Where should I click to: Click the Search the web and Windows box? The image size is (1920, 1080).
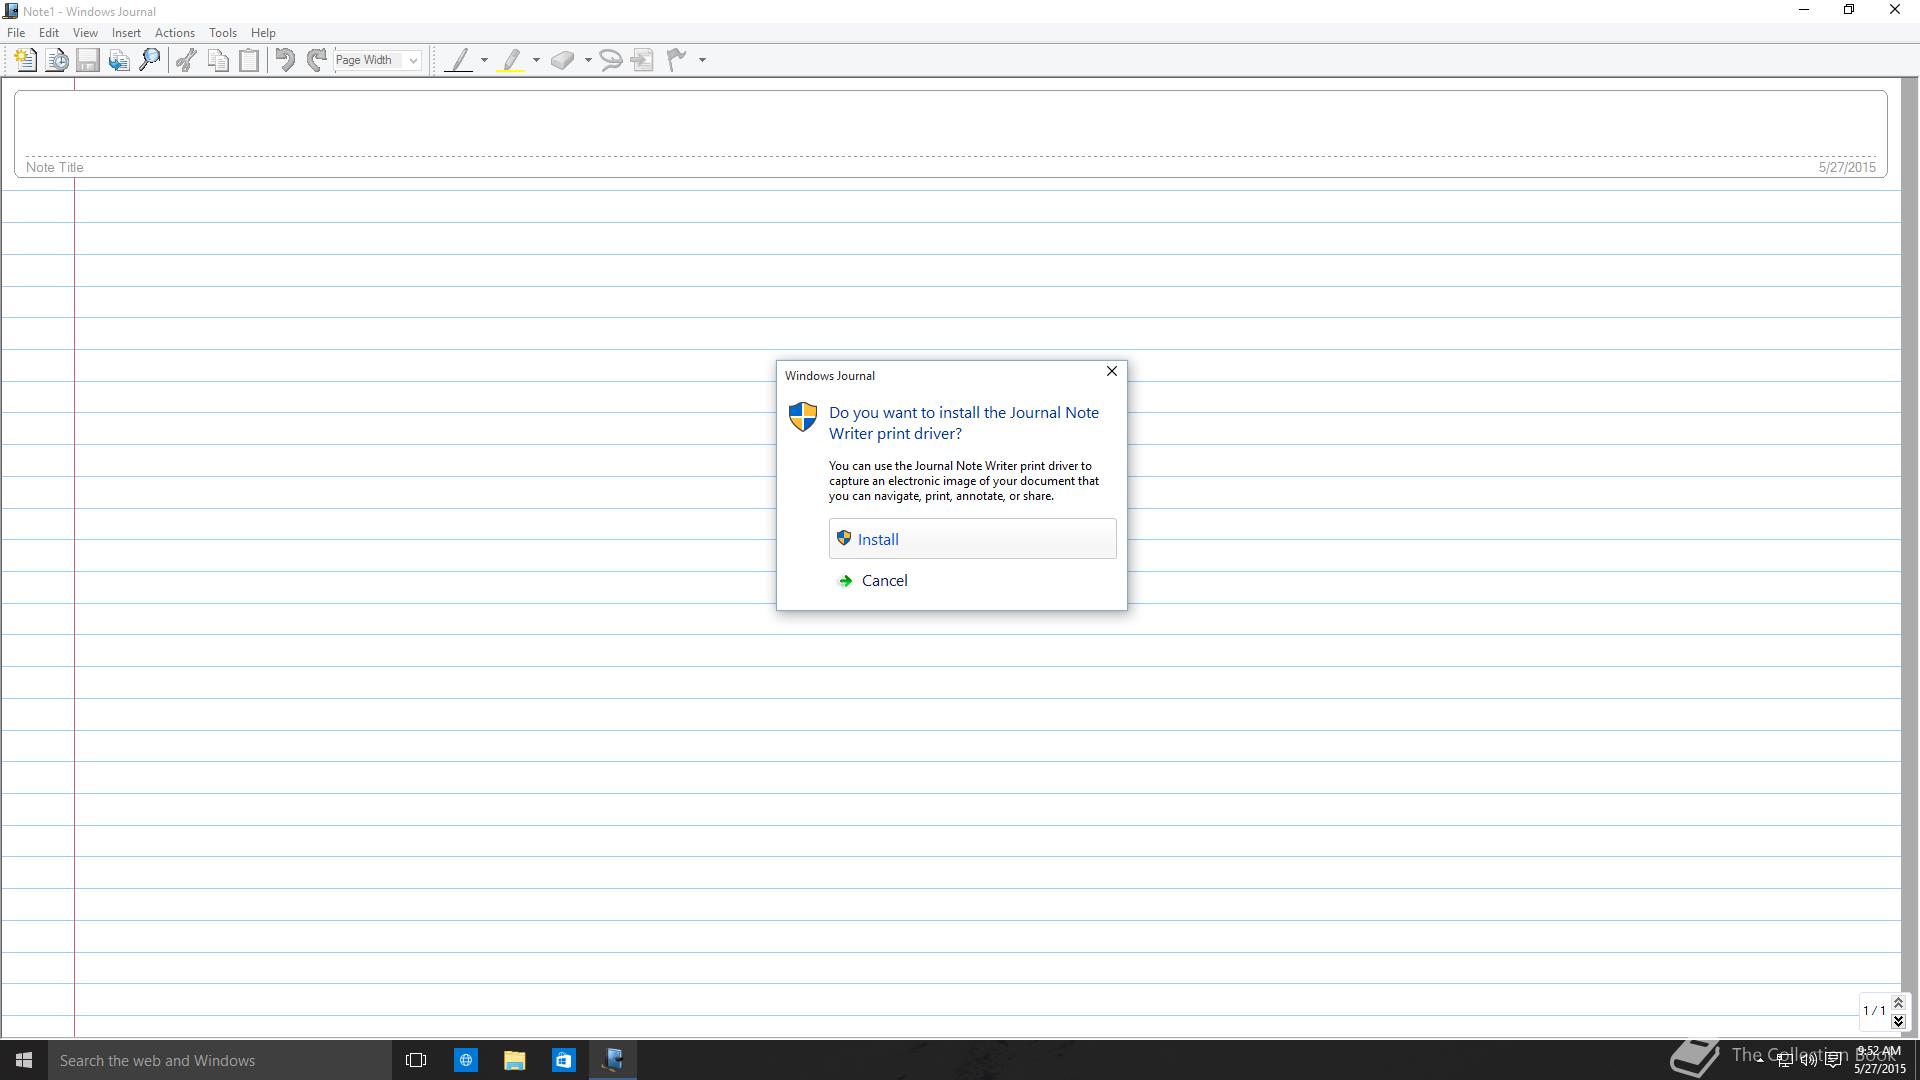[x=220, y=1060]
